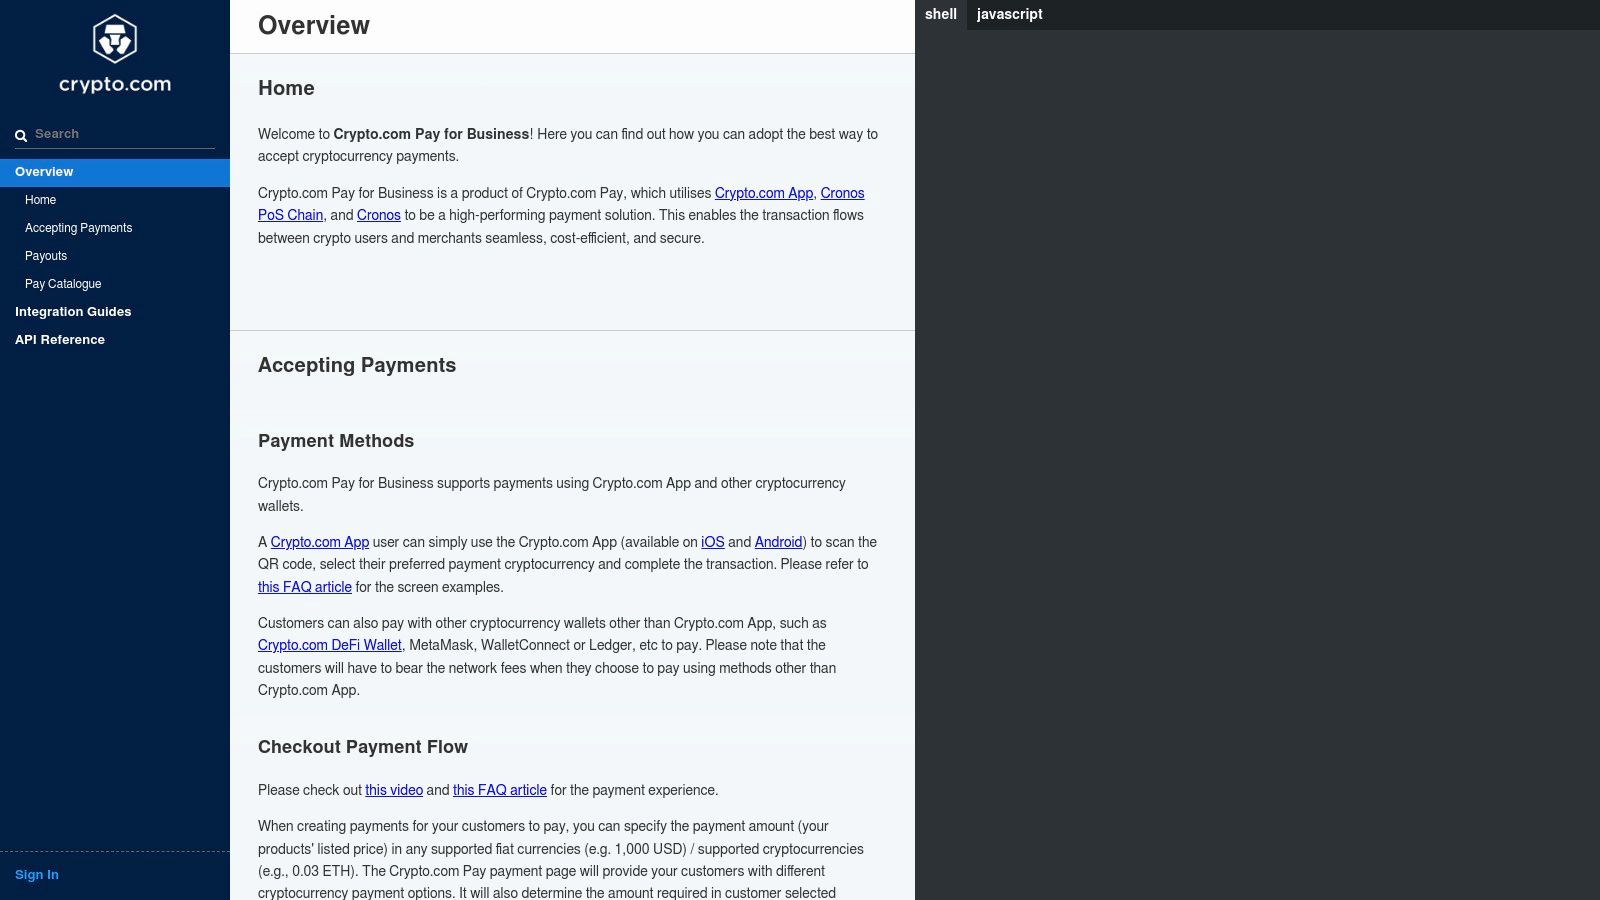Open the Crypto.com App link
Image resolution: width=1600 pixels, height=900 pixels.
(763, 193)
